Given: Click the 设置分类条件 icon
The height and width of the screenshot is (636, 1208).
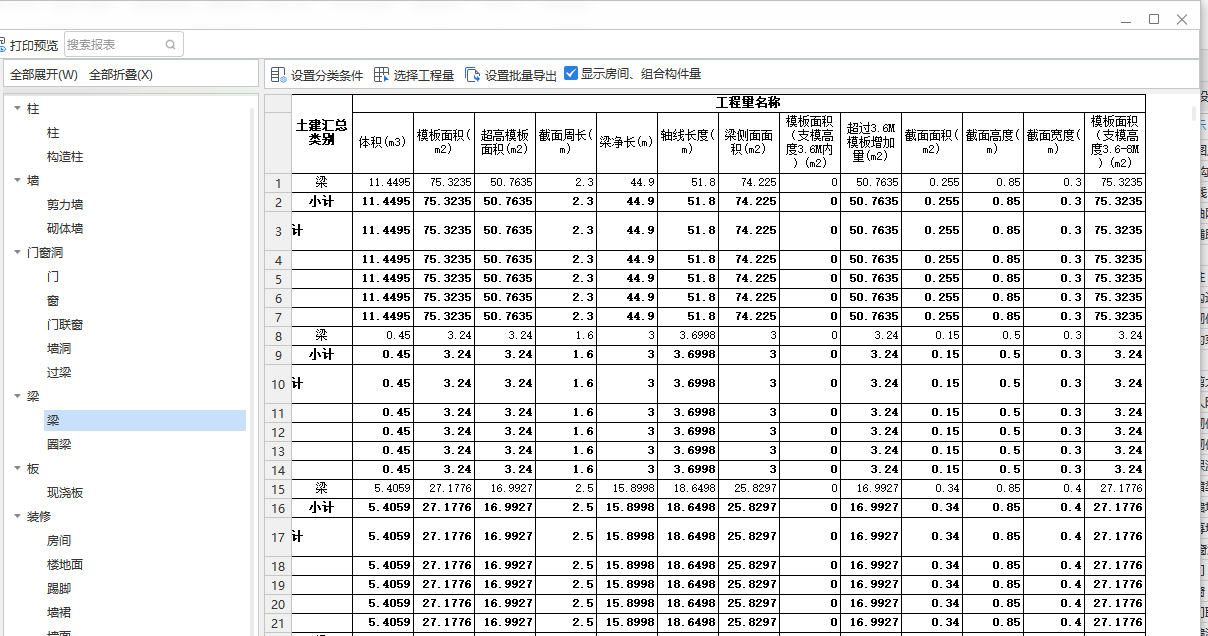Looking at the screenshot, I should 280,75.
